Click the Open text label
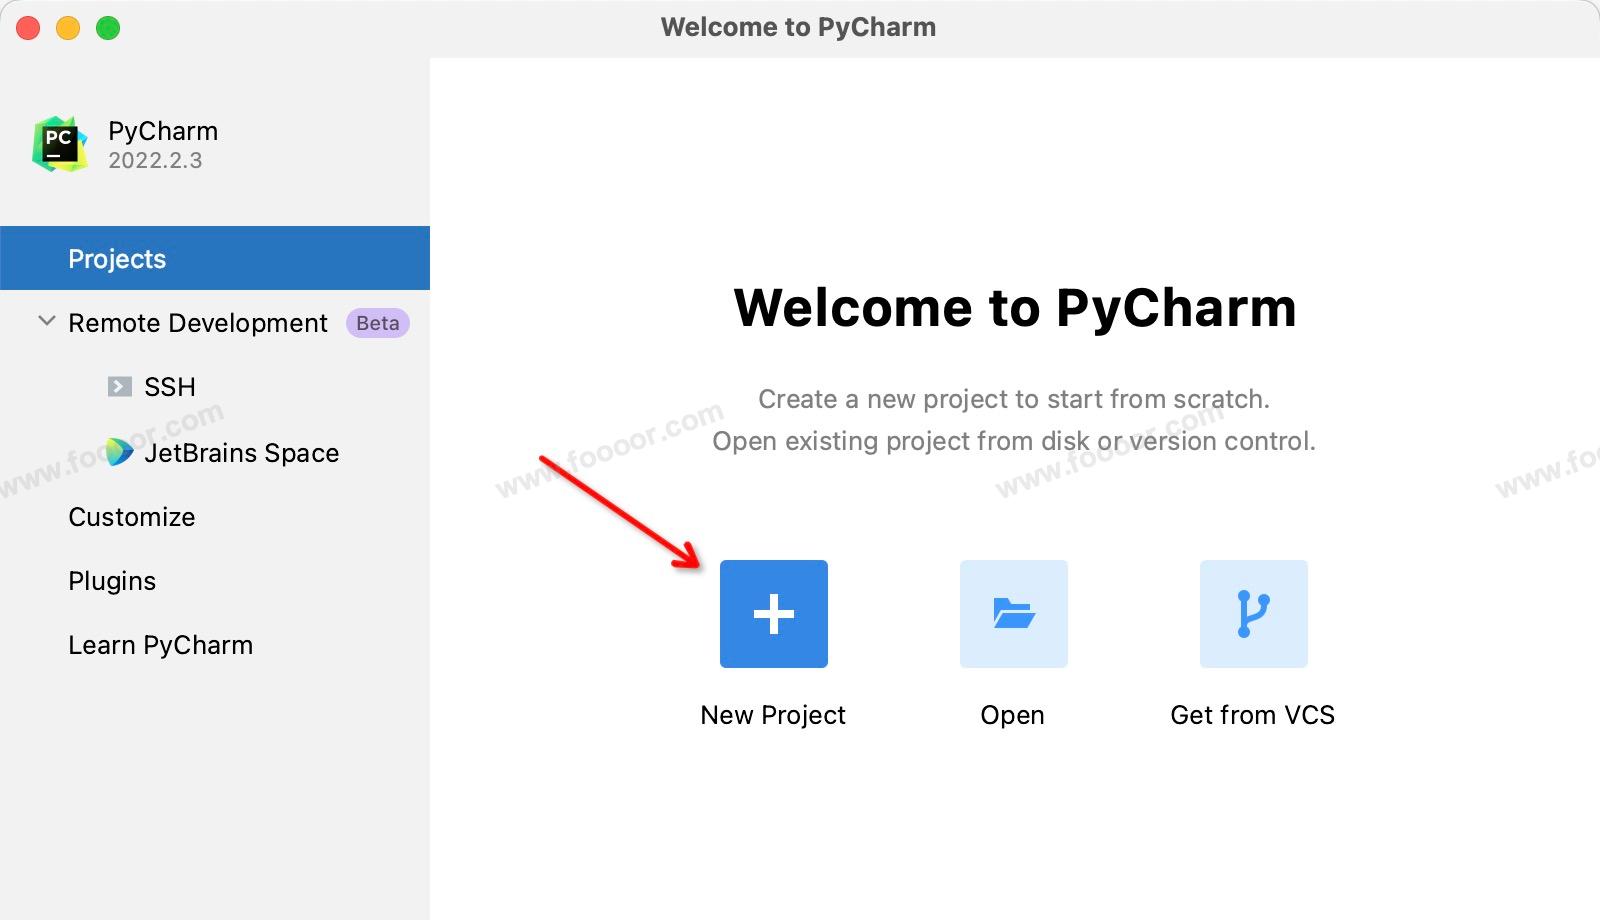This screenshot has height=920, width=1600. coord(1012,715)
